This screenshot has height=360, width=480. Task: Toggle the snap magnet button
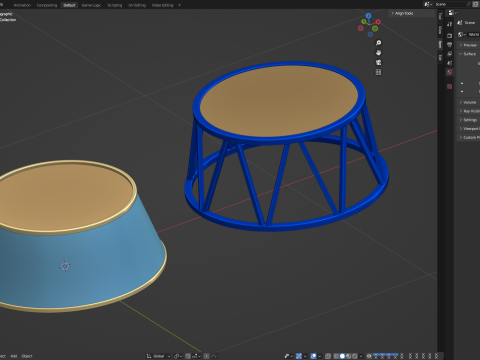click(188, 356)
